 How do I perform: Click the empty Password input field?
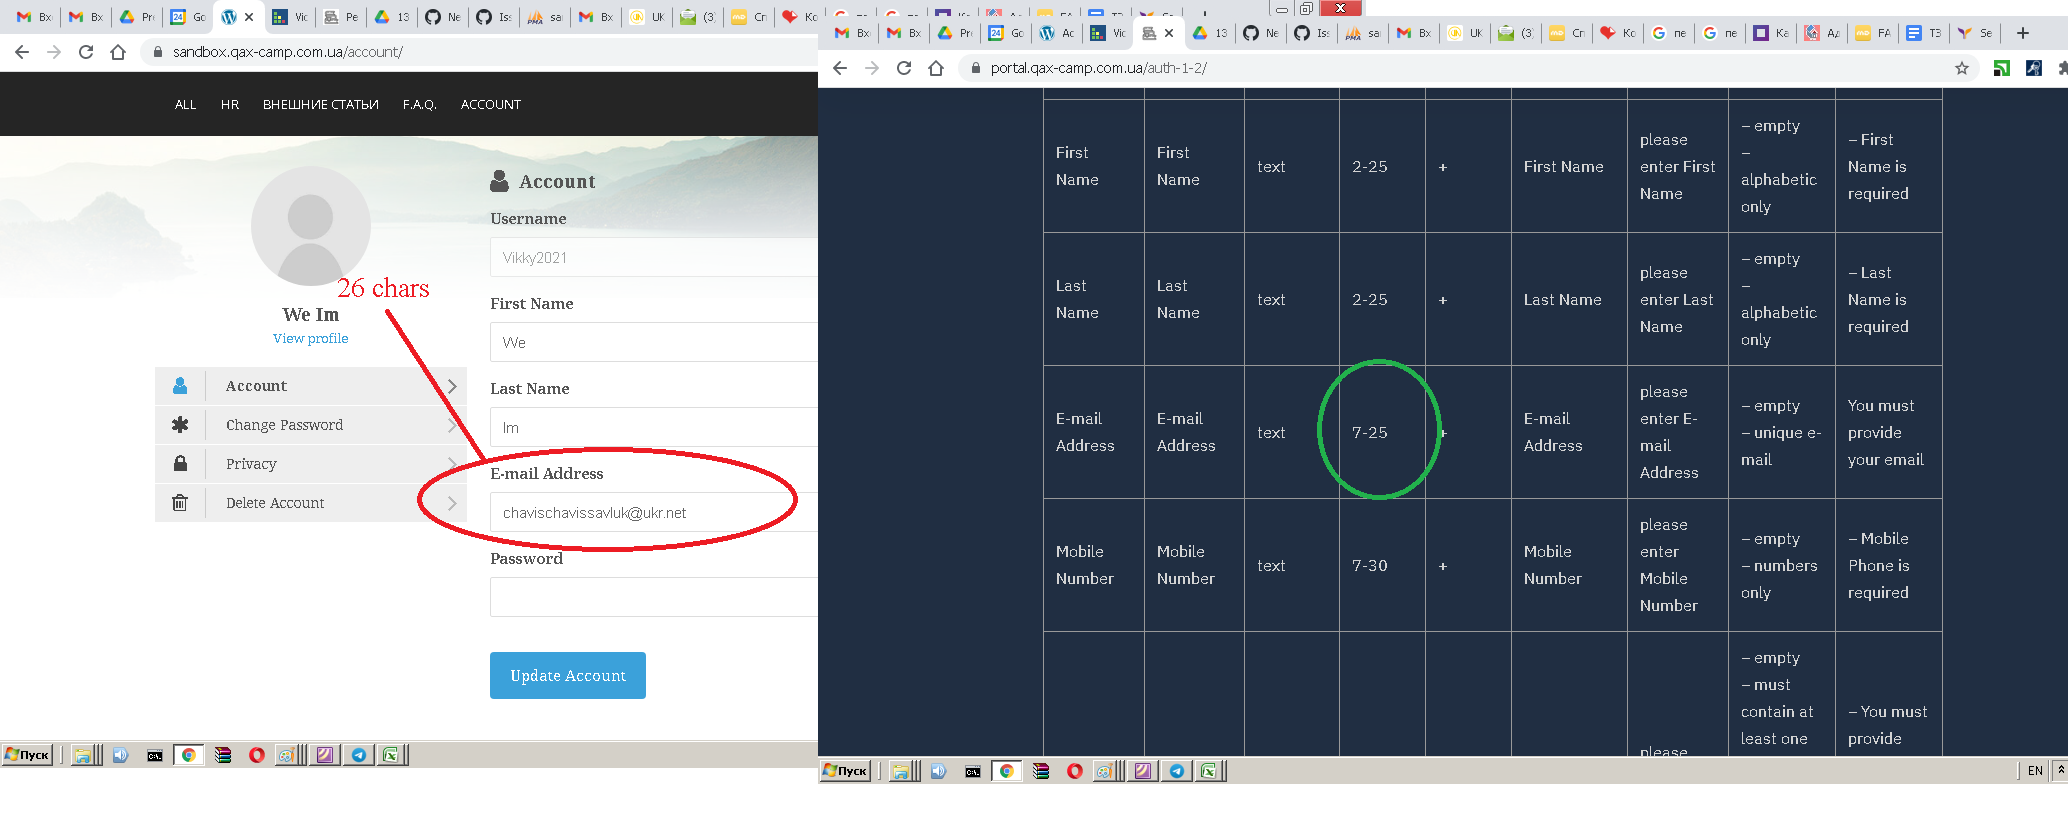click(654, 597)
